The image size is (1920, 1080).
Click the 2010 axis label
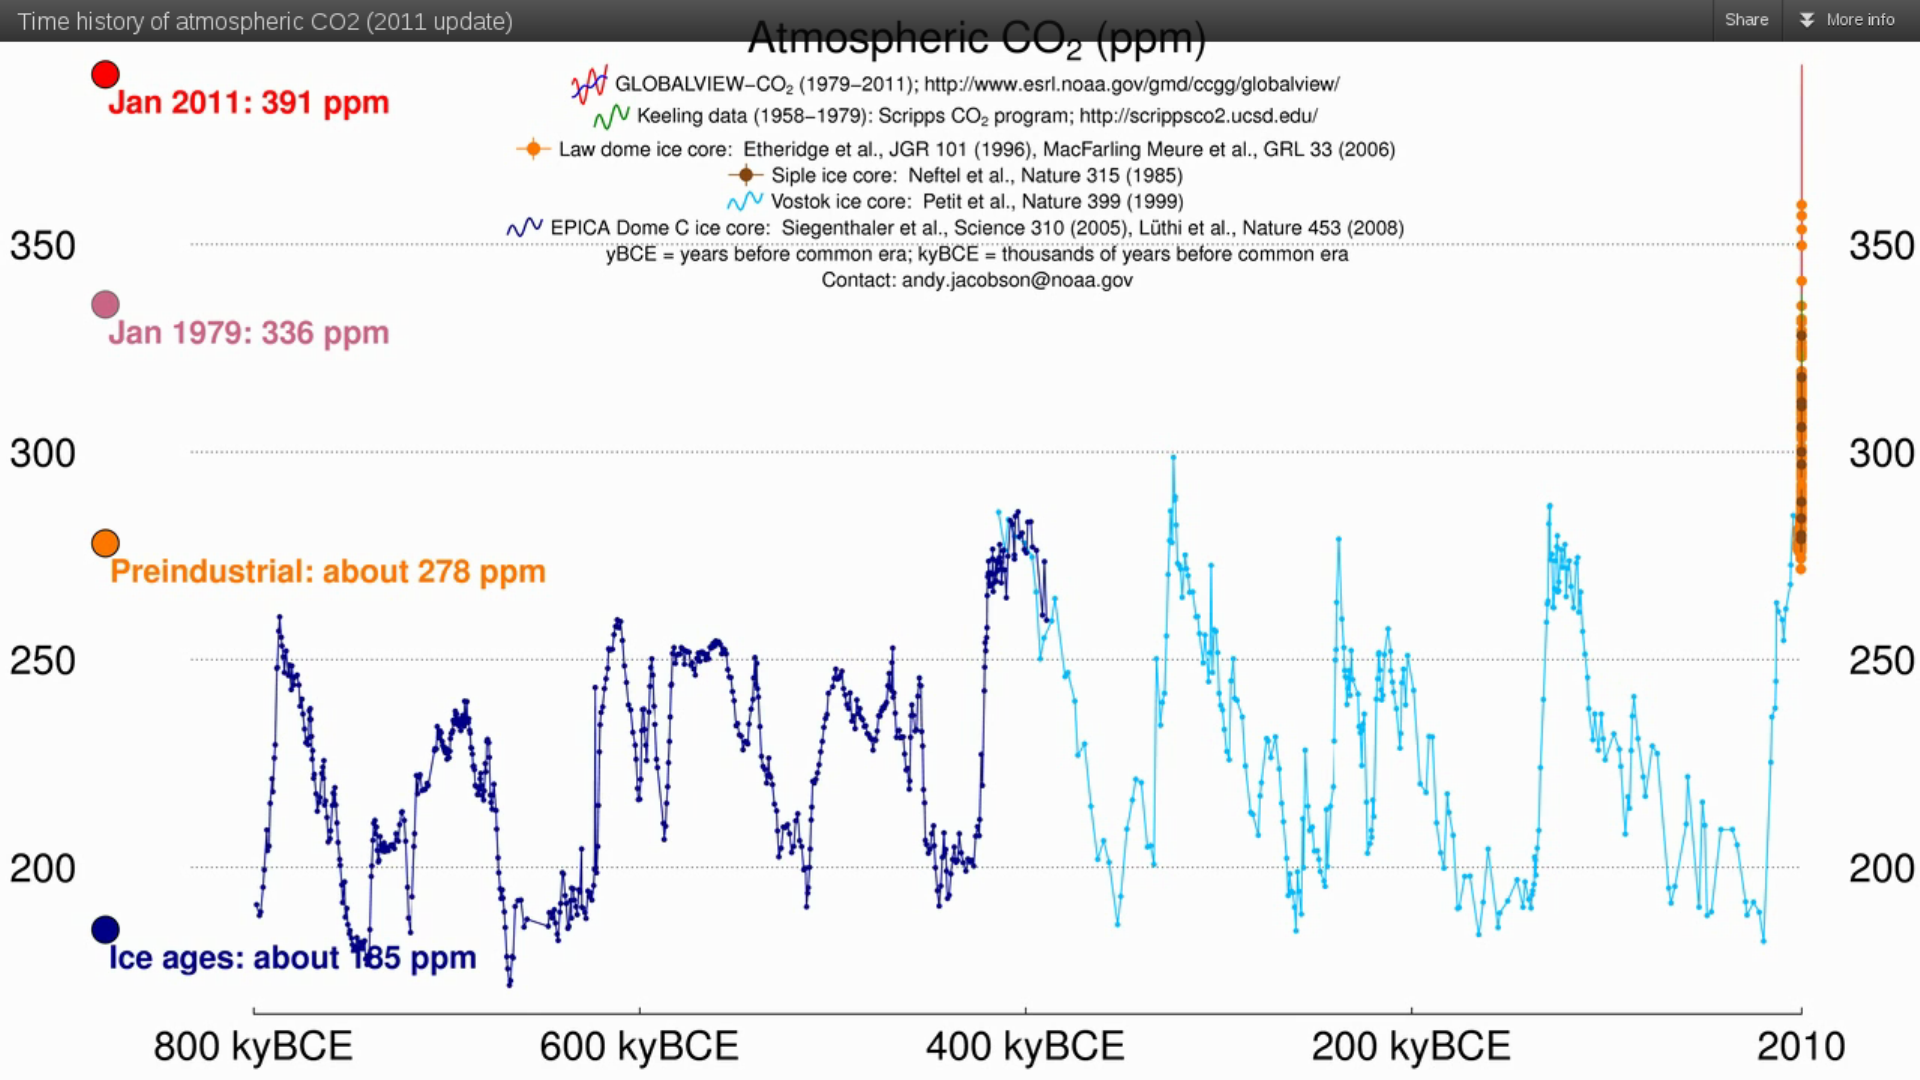[1801, 1047]
